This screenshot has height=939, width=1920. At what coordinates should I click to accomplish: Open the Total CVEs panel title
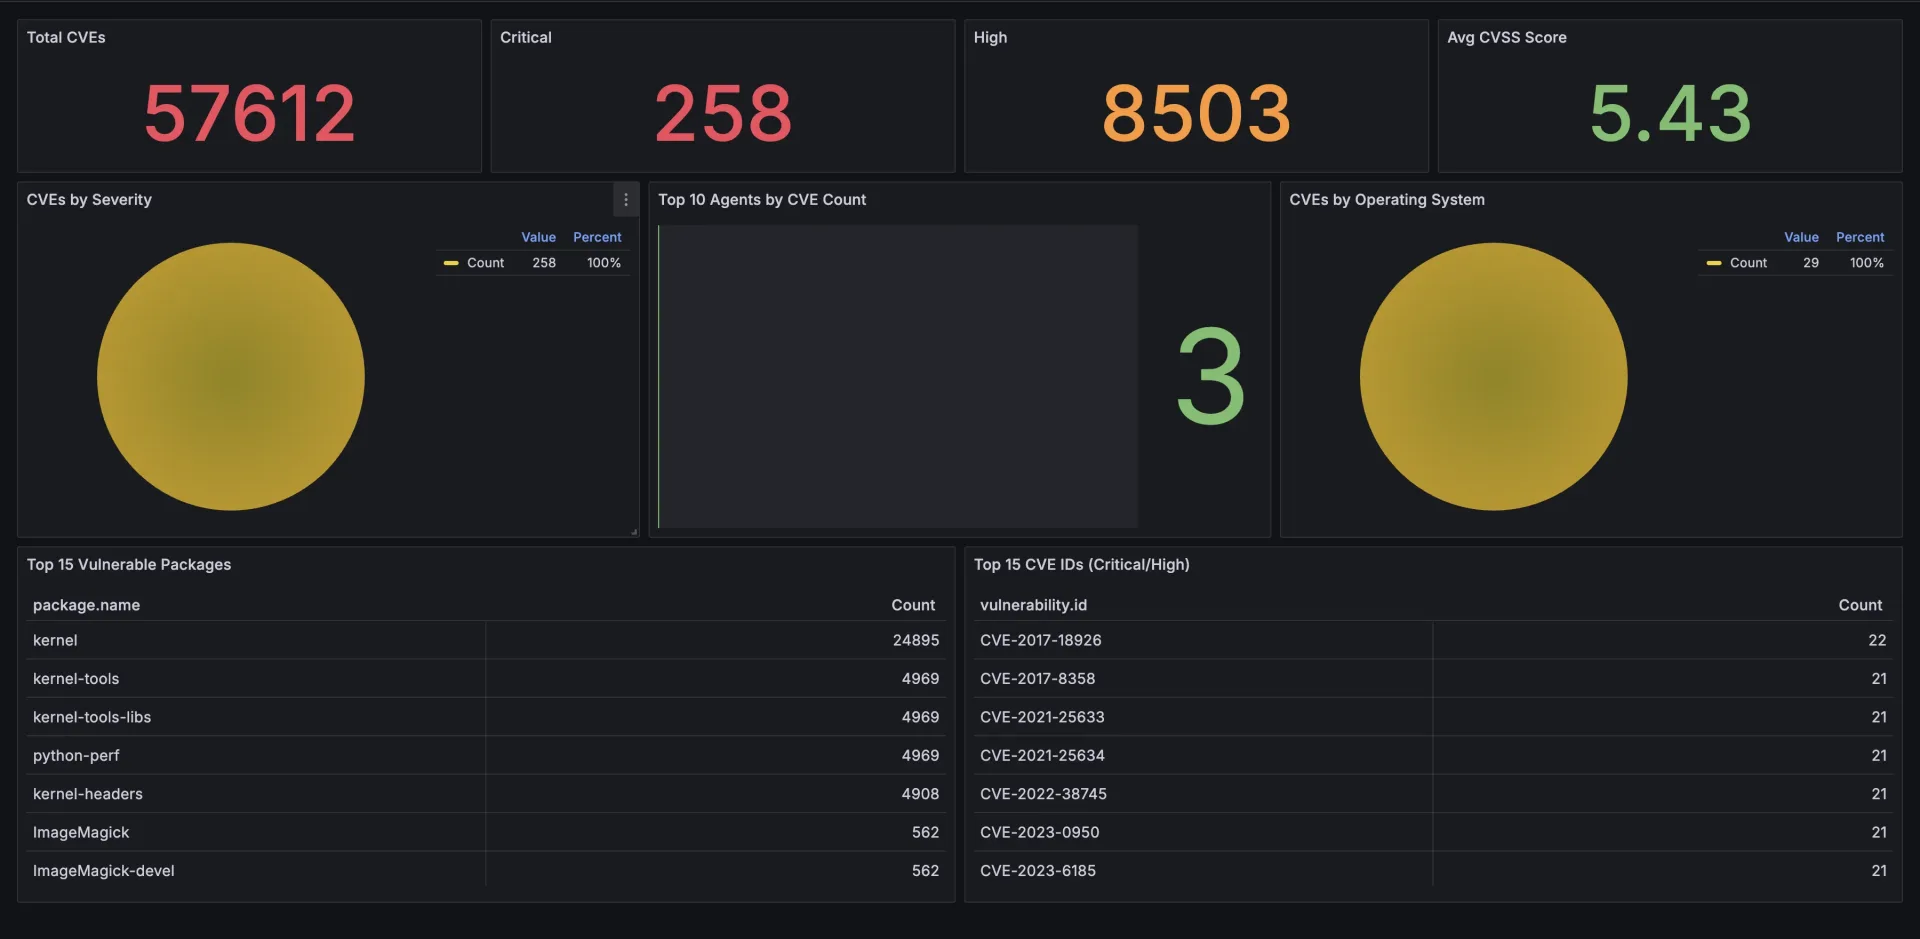click(66, 37)
